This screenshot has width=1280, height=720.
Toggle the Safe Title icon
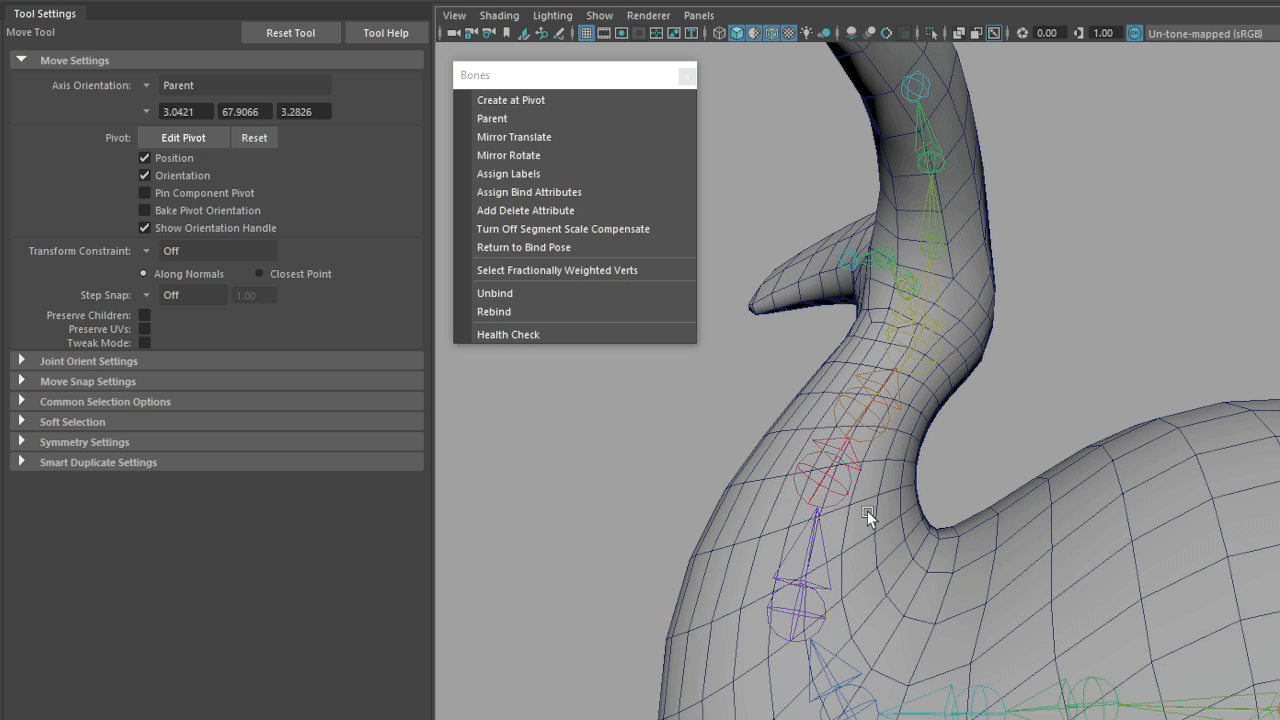pyautogui.click(x=691, y=33)
